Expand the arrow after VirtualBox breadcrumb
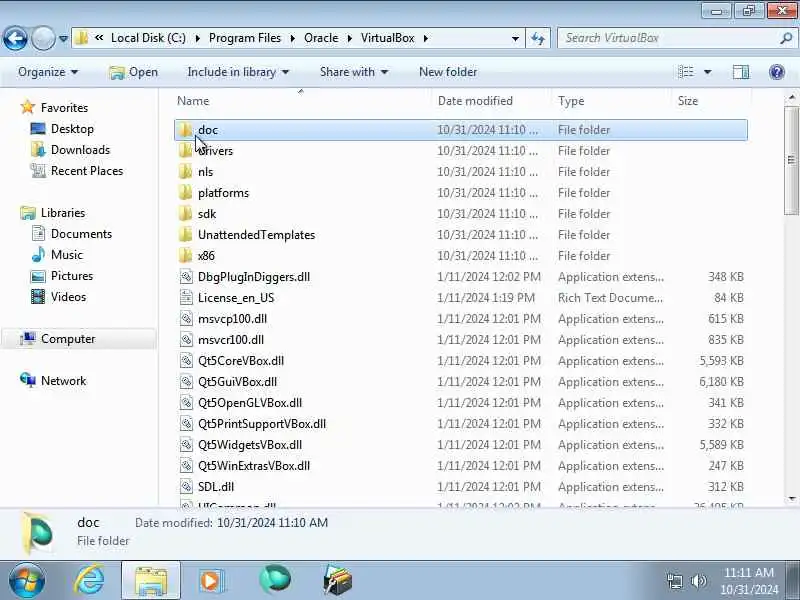Viewport: 800px width, 600px height. click(426, 38)
